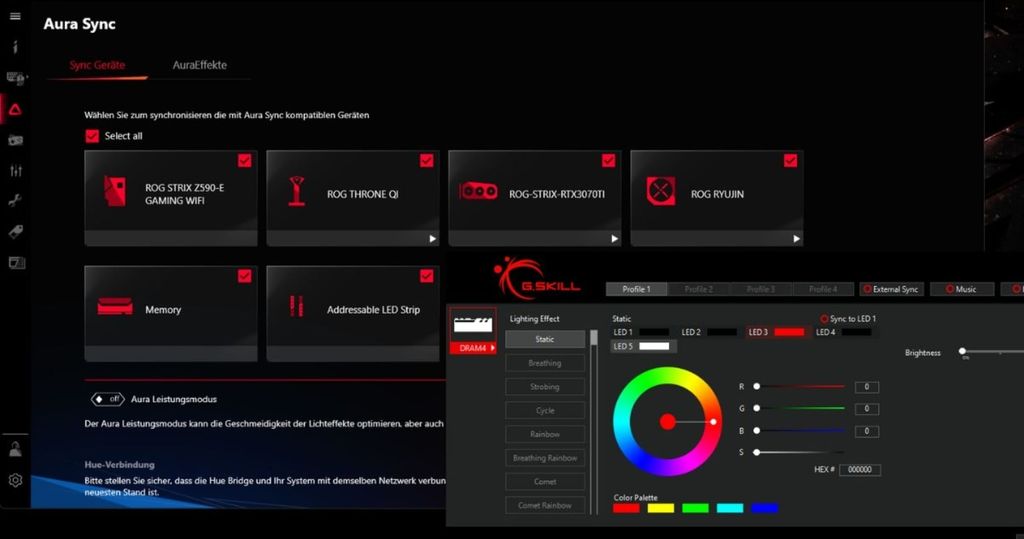Pick the green swatch in Color Palette
The image size is (1024, 539).
coord(696,508)
